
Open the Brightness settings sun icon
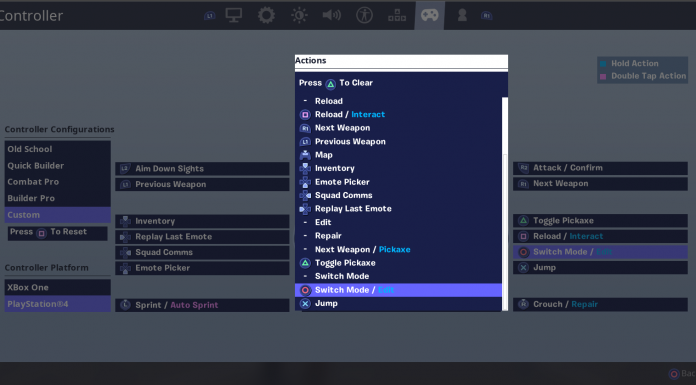click(299, 15)
